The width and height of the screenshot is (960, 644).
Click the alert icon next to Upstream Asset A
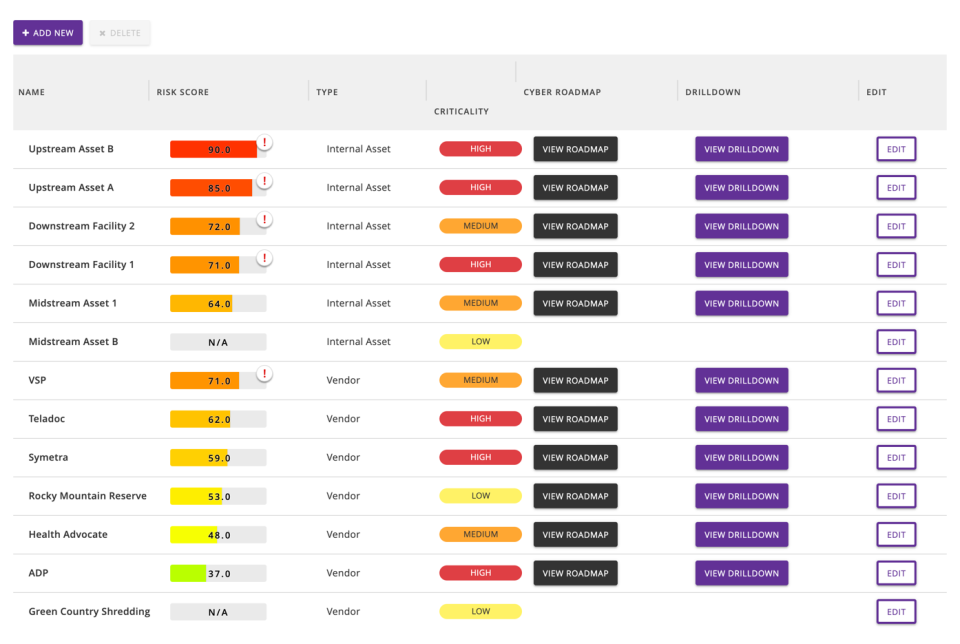click(264, 181)
